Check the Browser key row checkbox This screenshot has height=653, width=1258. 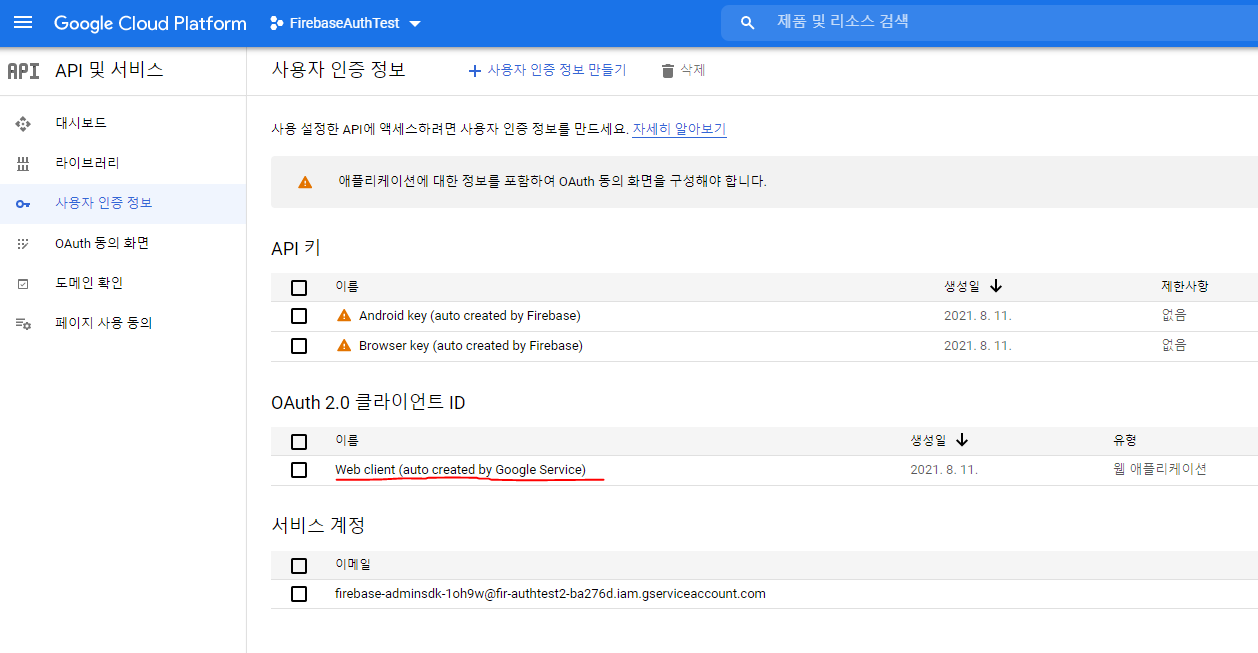(299, 346)
